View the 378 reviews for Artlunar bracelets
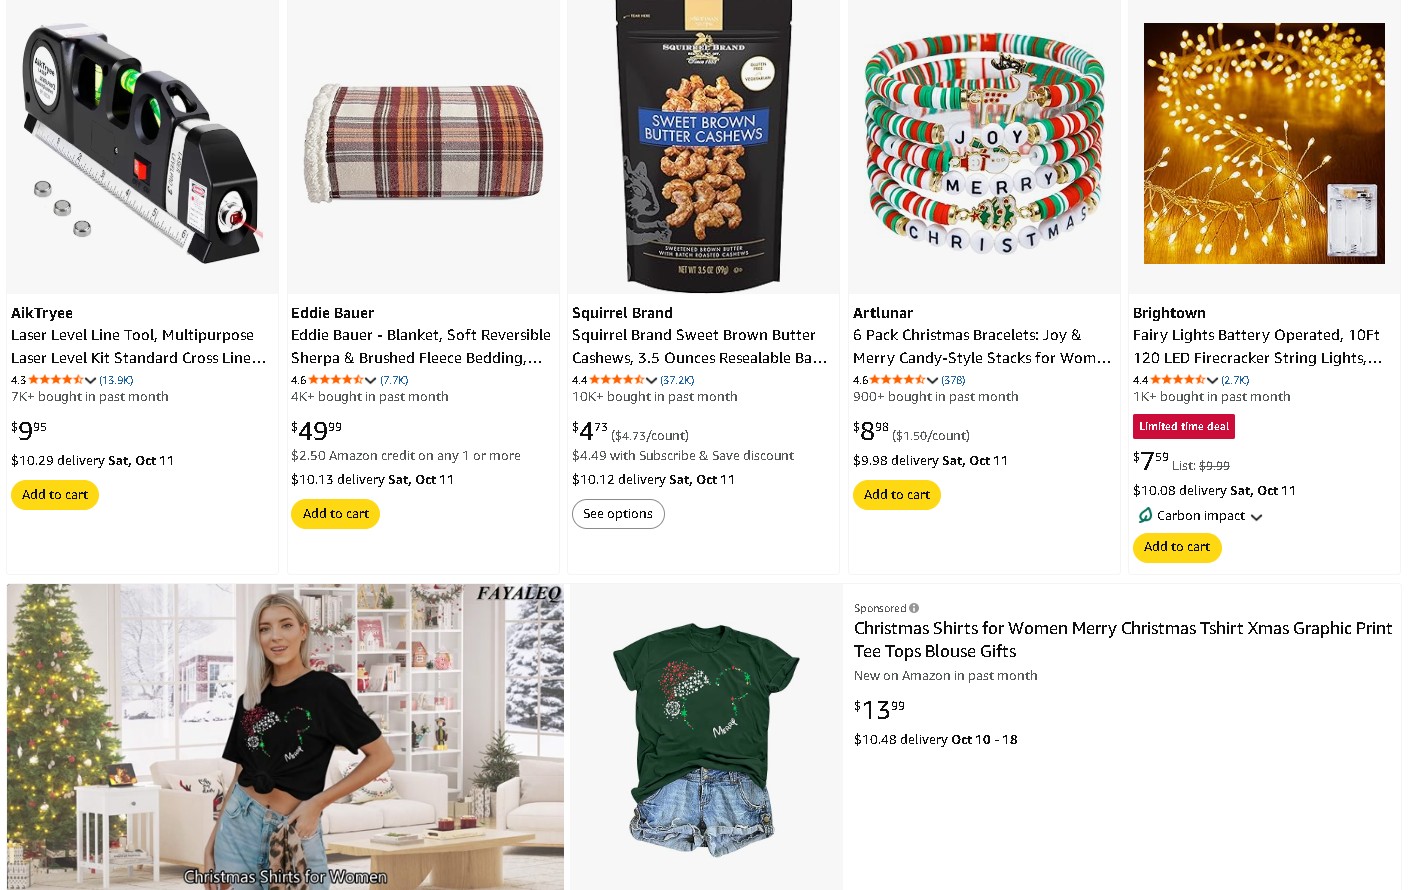The height and width of the screenshot is (890, 1412). (x=953, y=380)
